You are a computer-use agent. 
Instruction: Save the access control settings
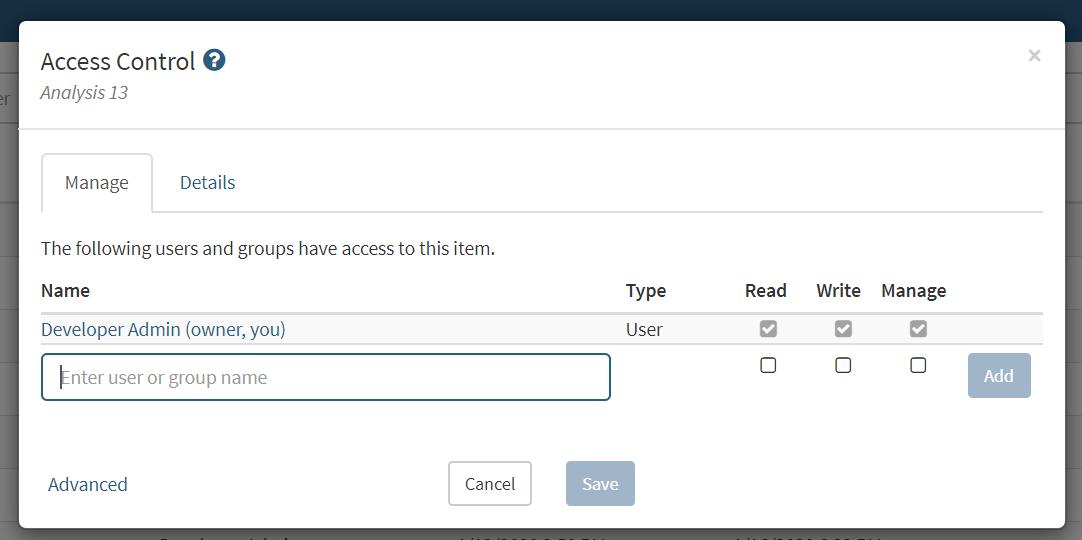[600, 484]
